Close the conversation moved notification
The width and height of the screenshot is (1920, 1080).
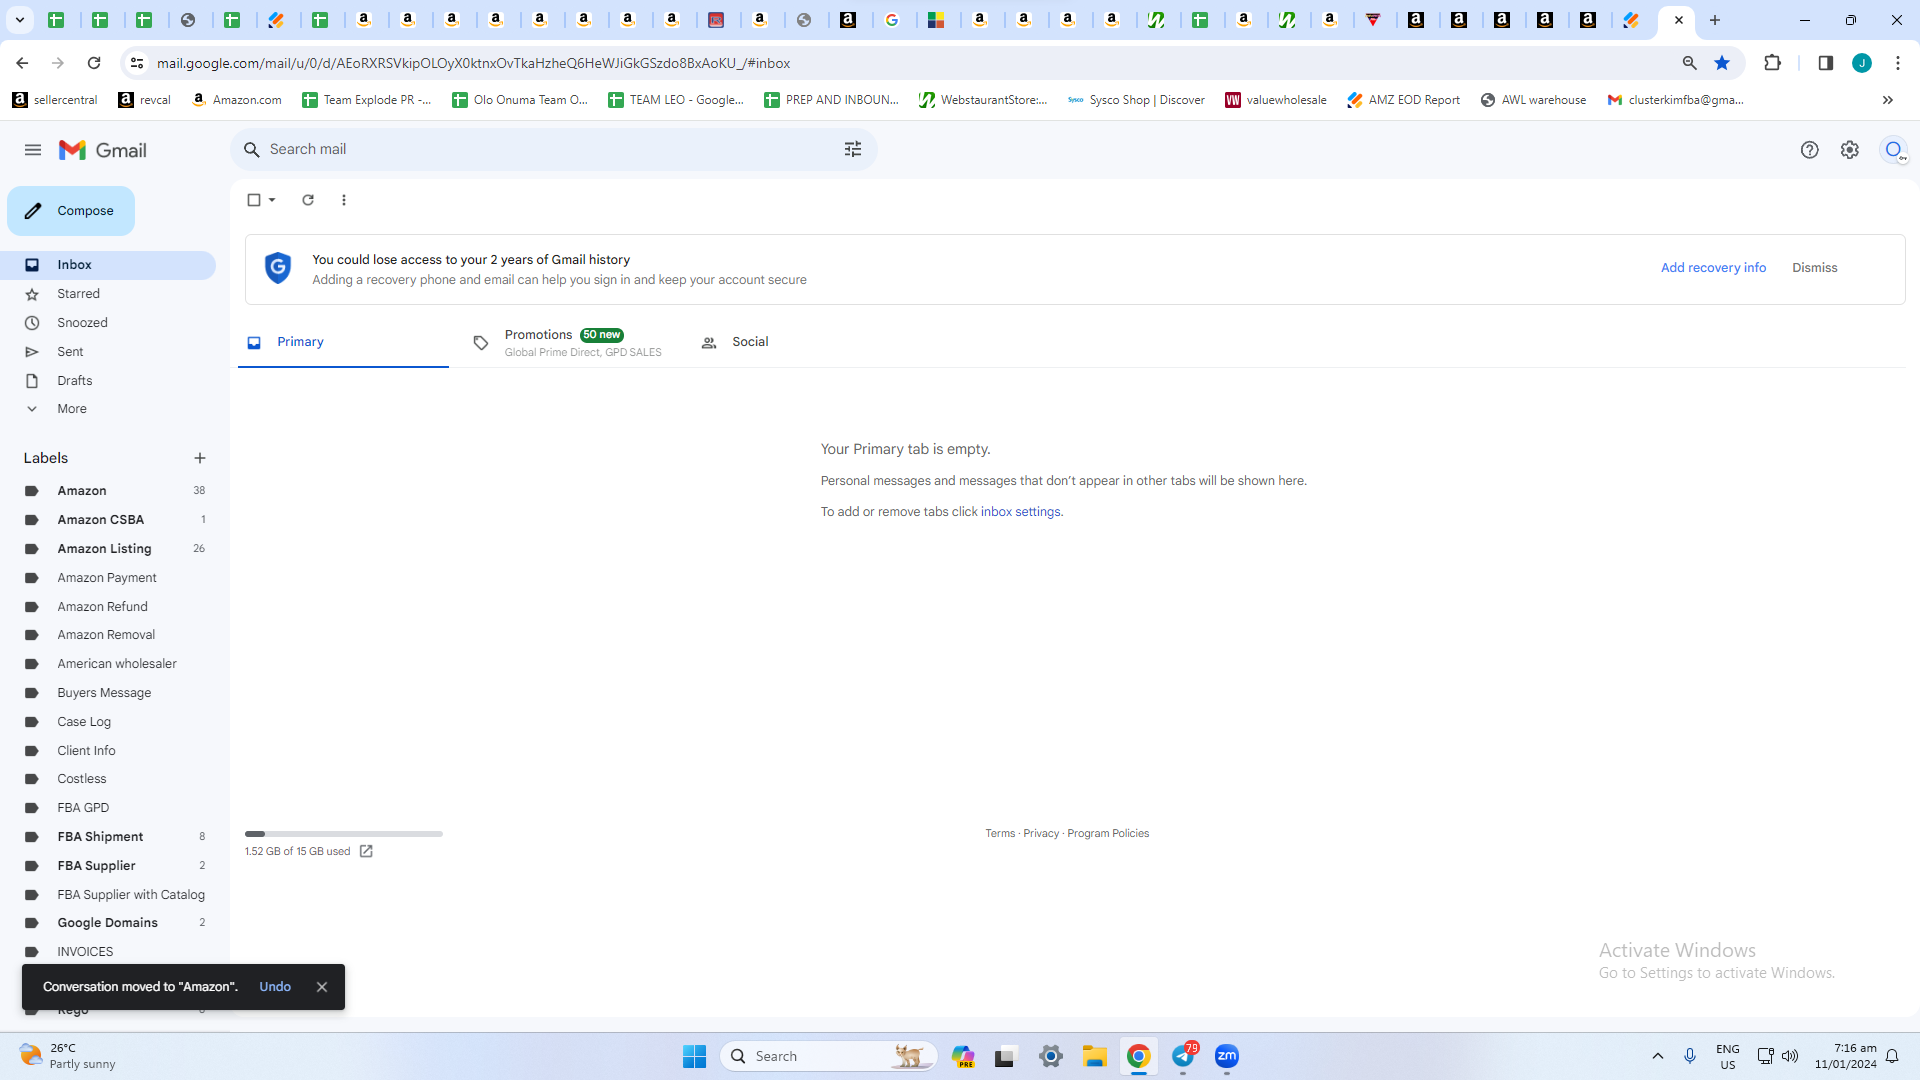point(322,987)
